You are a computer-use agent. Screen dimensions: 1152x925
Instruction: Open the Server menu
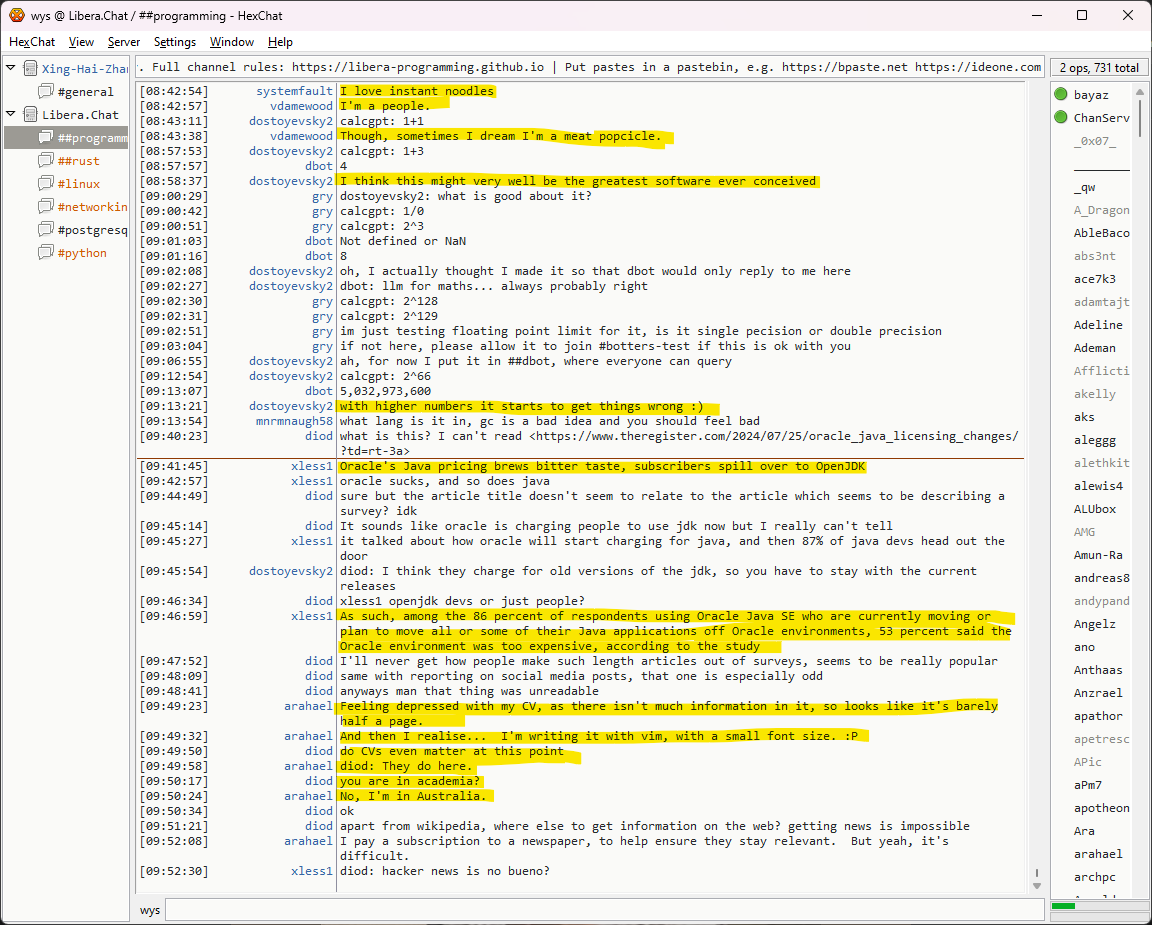click(124, 42)
